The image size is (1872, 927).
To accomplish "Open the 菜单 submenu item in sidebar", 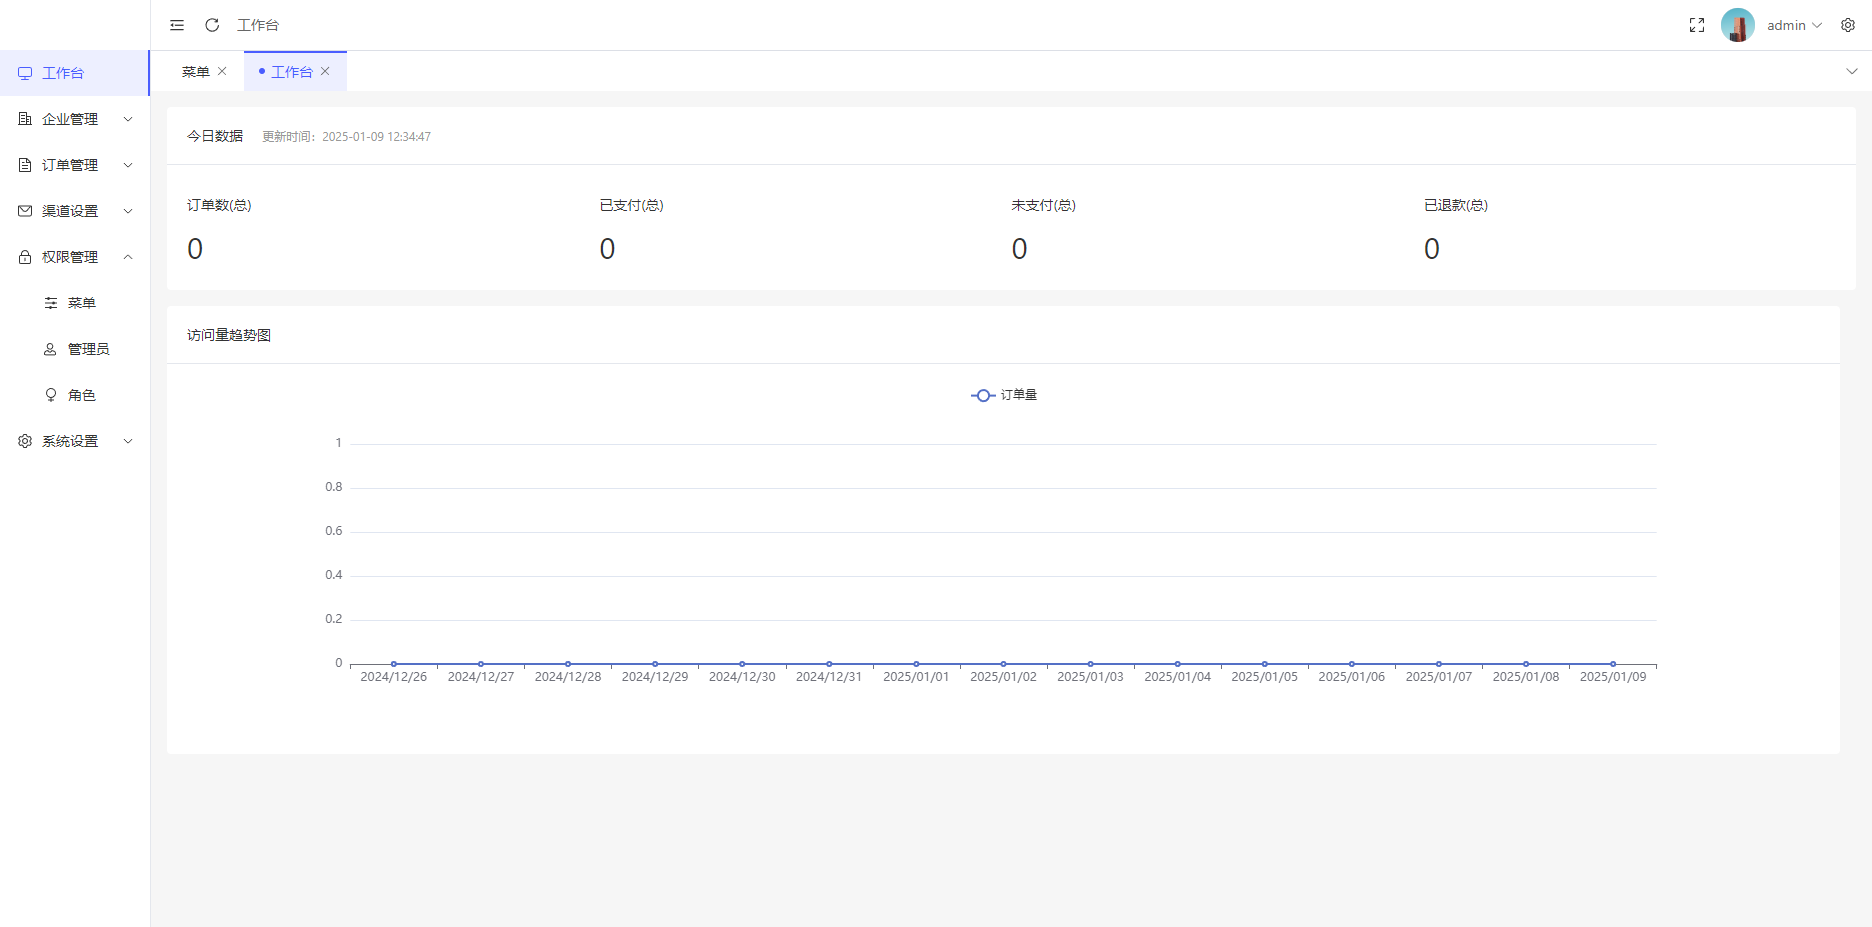I will pyautogui.click(x=81, y=303).
